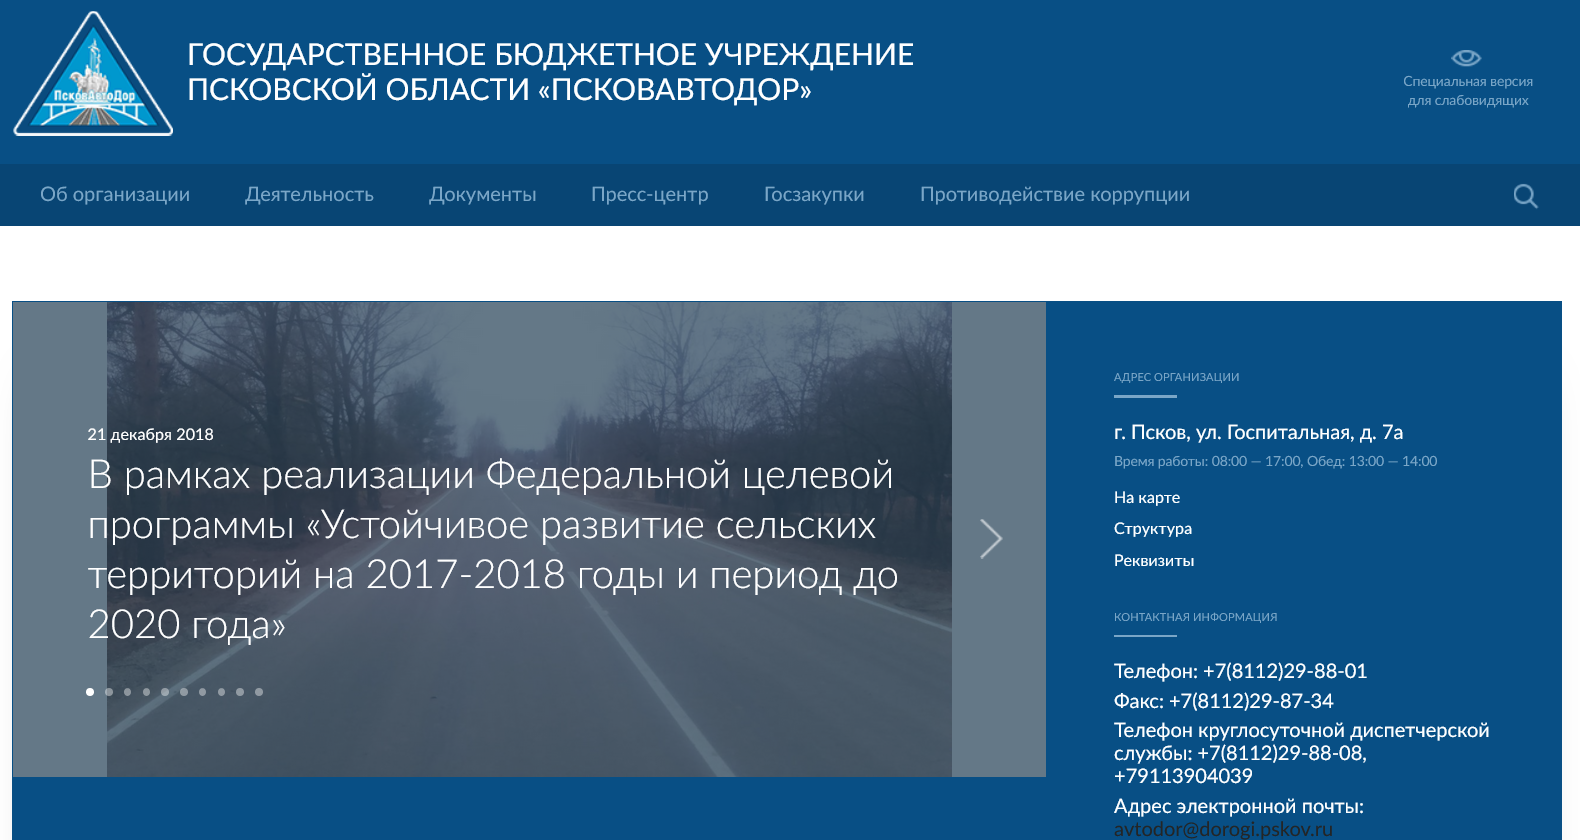
Task: Click the organization title «ПСКОВАВТОДОР» header text
Action: [x=551, y=72]
